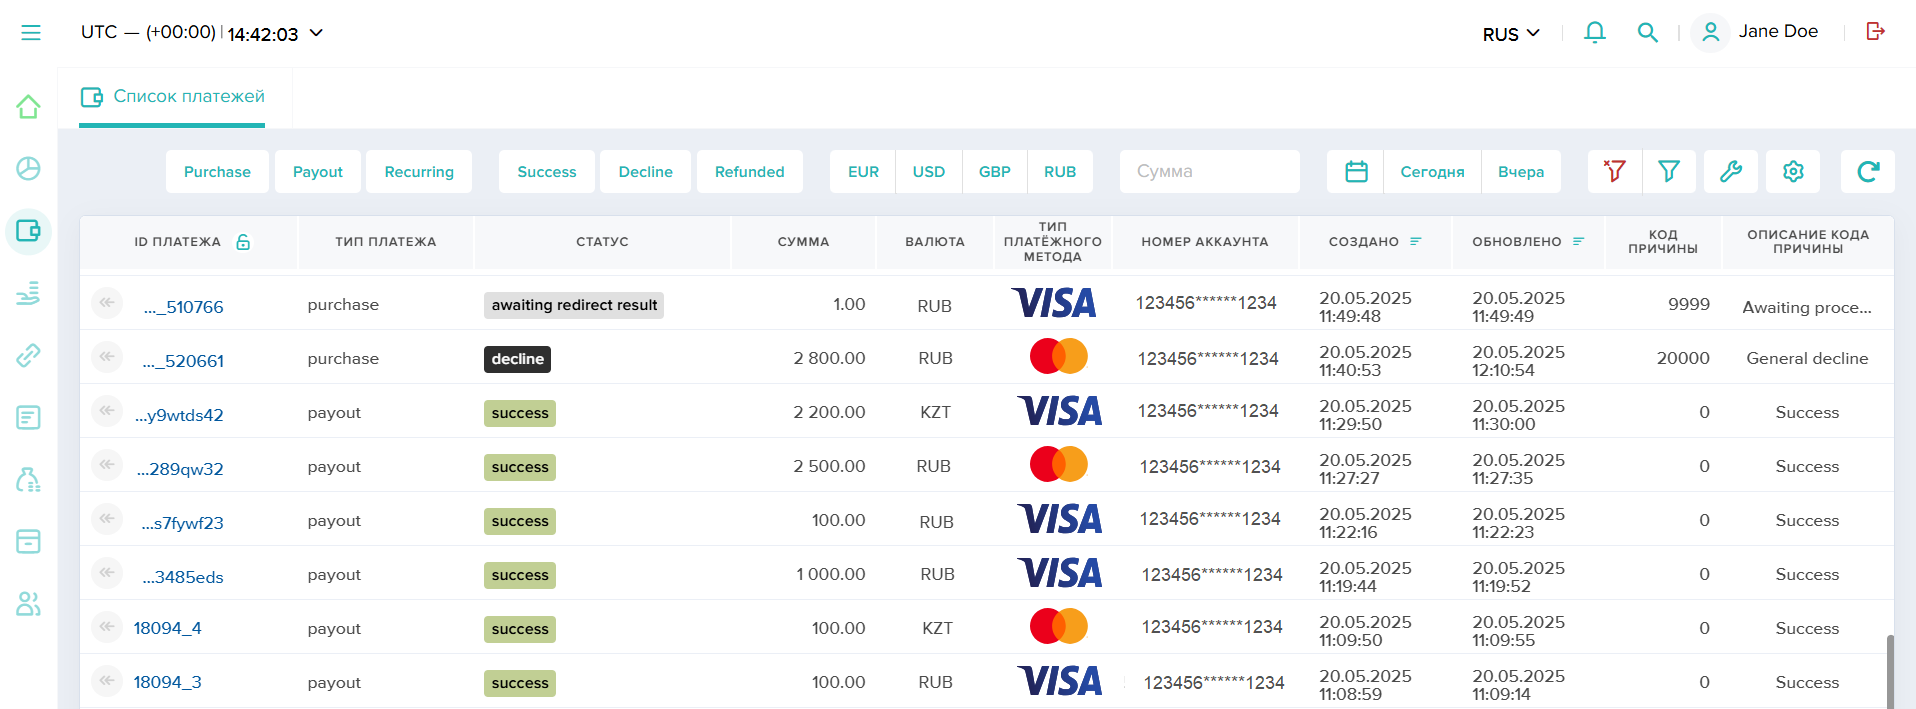Open table settings gear icon
This screenshot has height=709, width=1916.
1792,172
